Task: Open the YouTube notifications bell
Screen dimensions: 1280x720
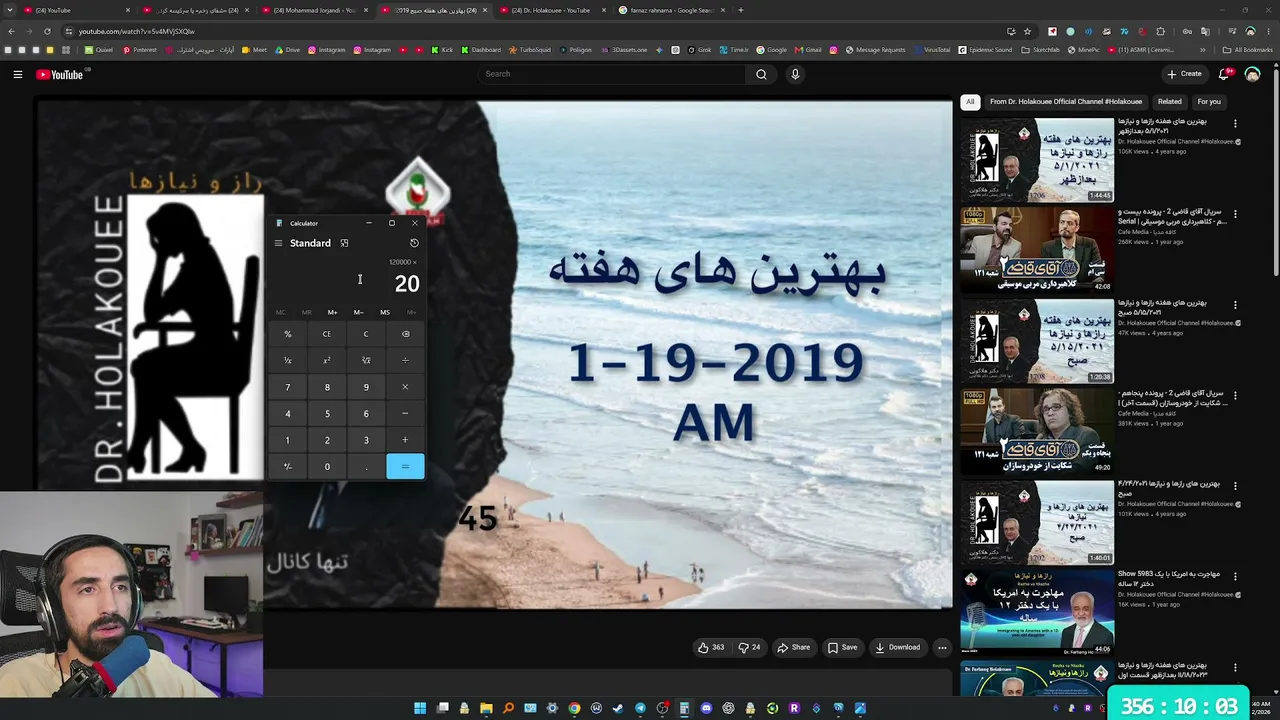Action: point(1225,74)
